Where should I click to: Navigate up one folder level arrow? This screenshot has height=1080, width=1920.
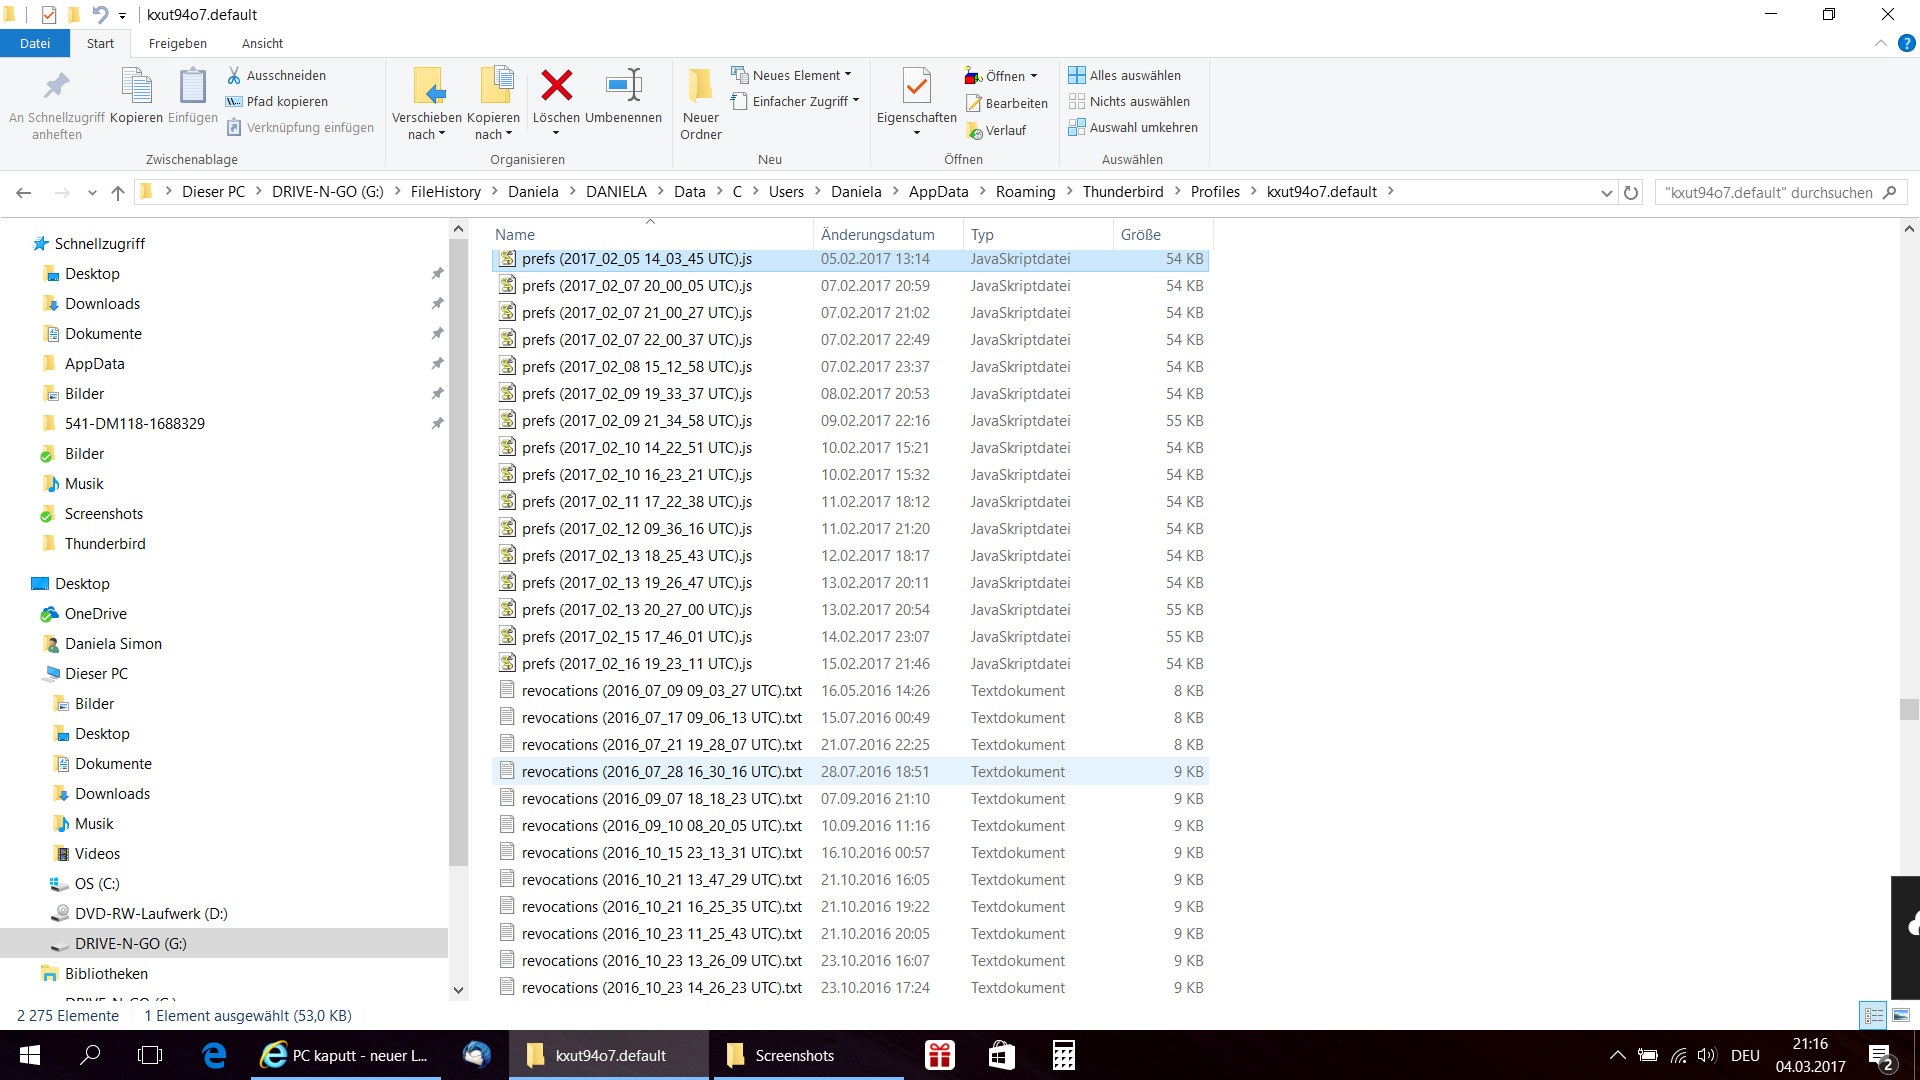click(x=118, y=192)
